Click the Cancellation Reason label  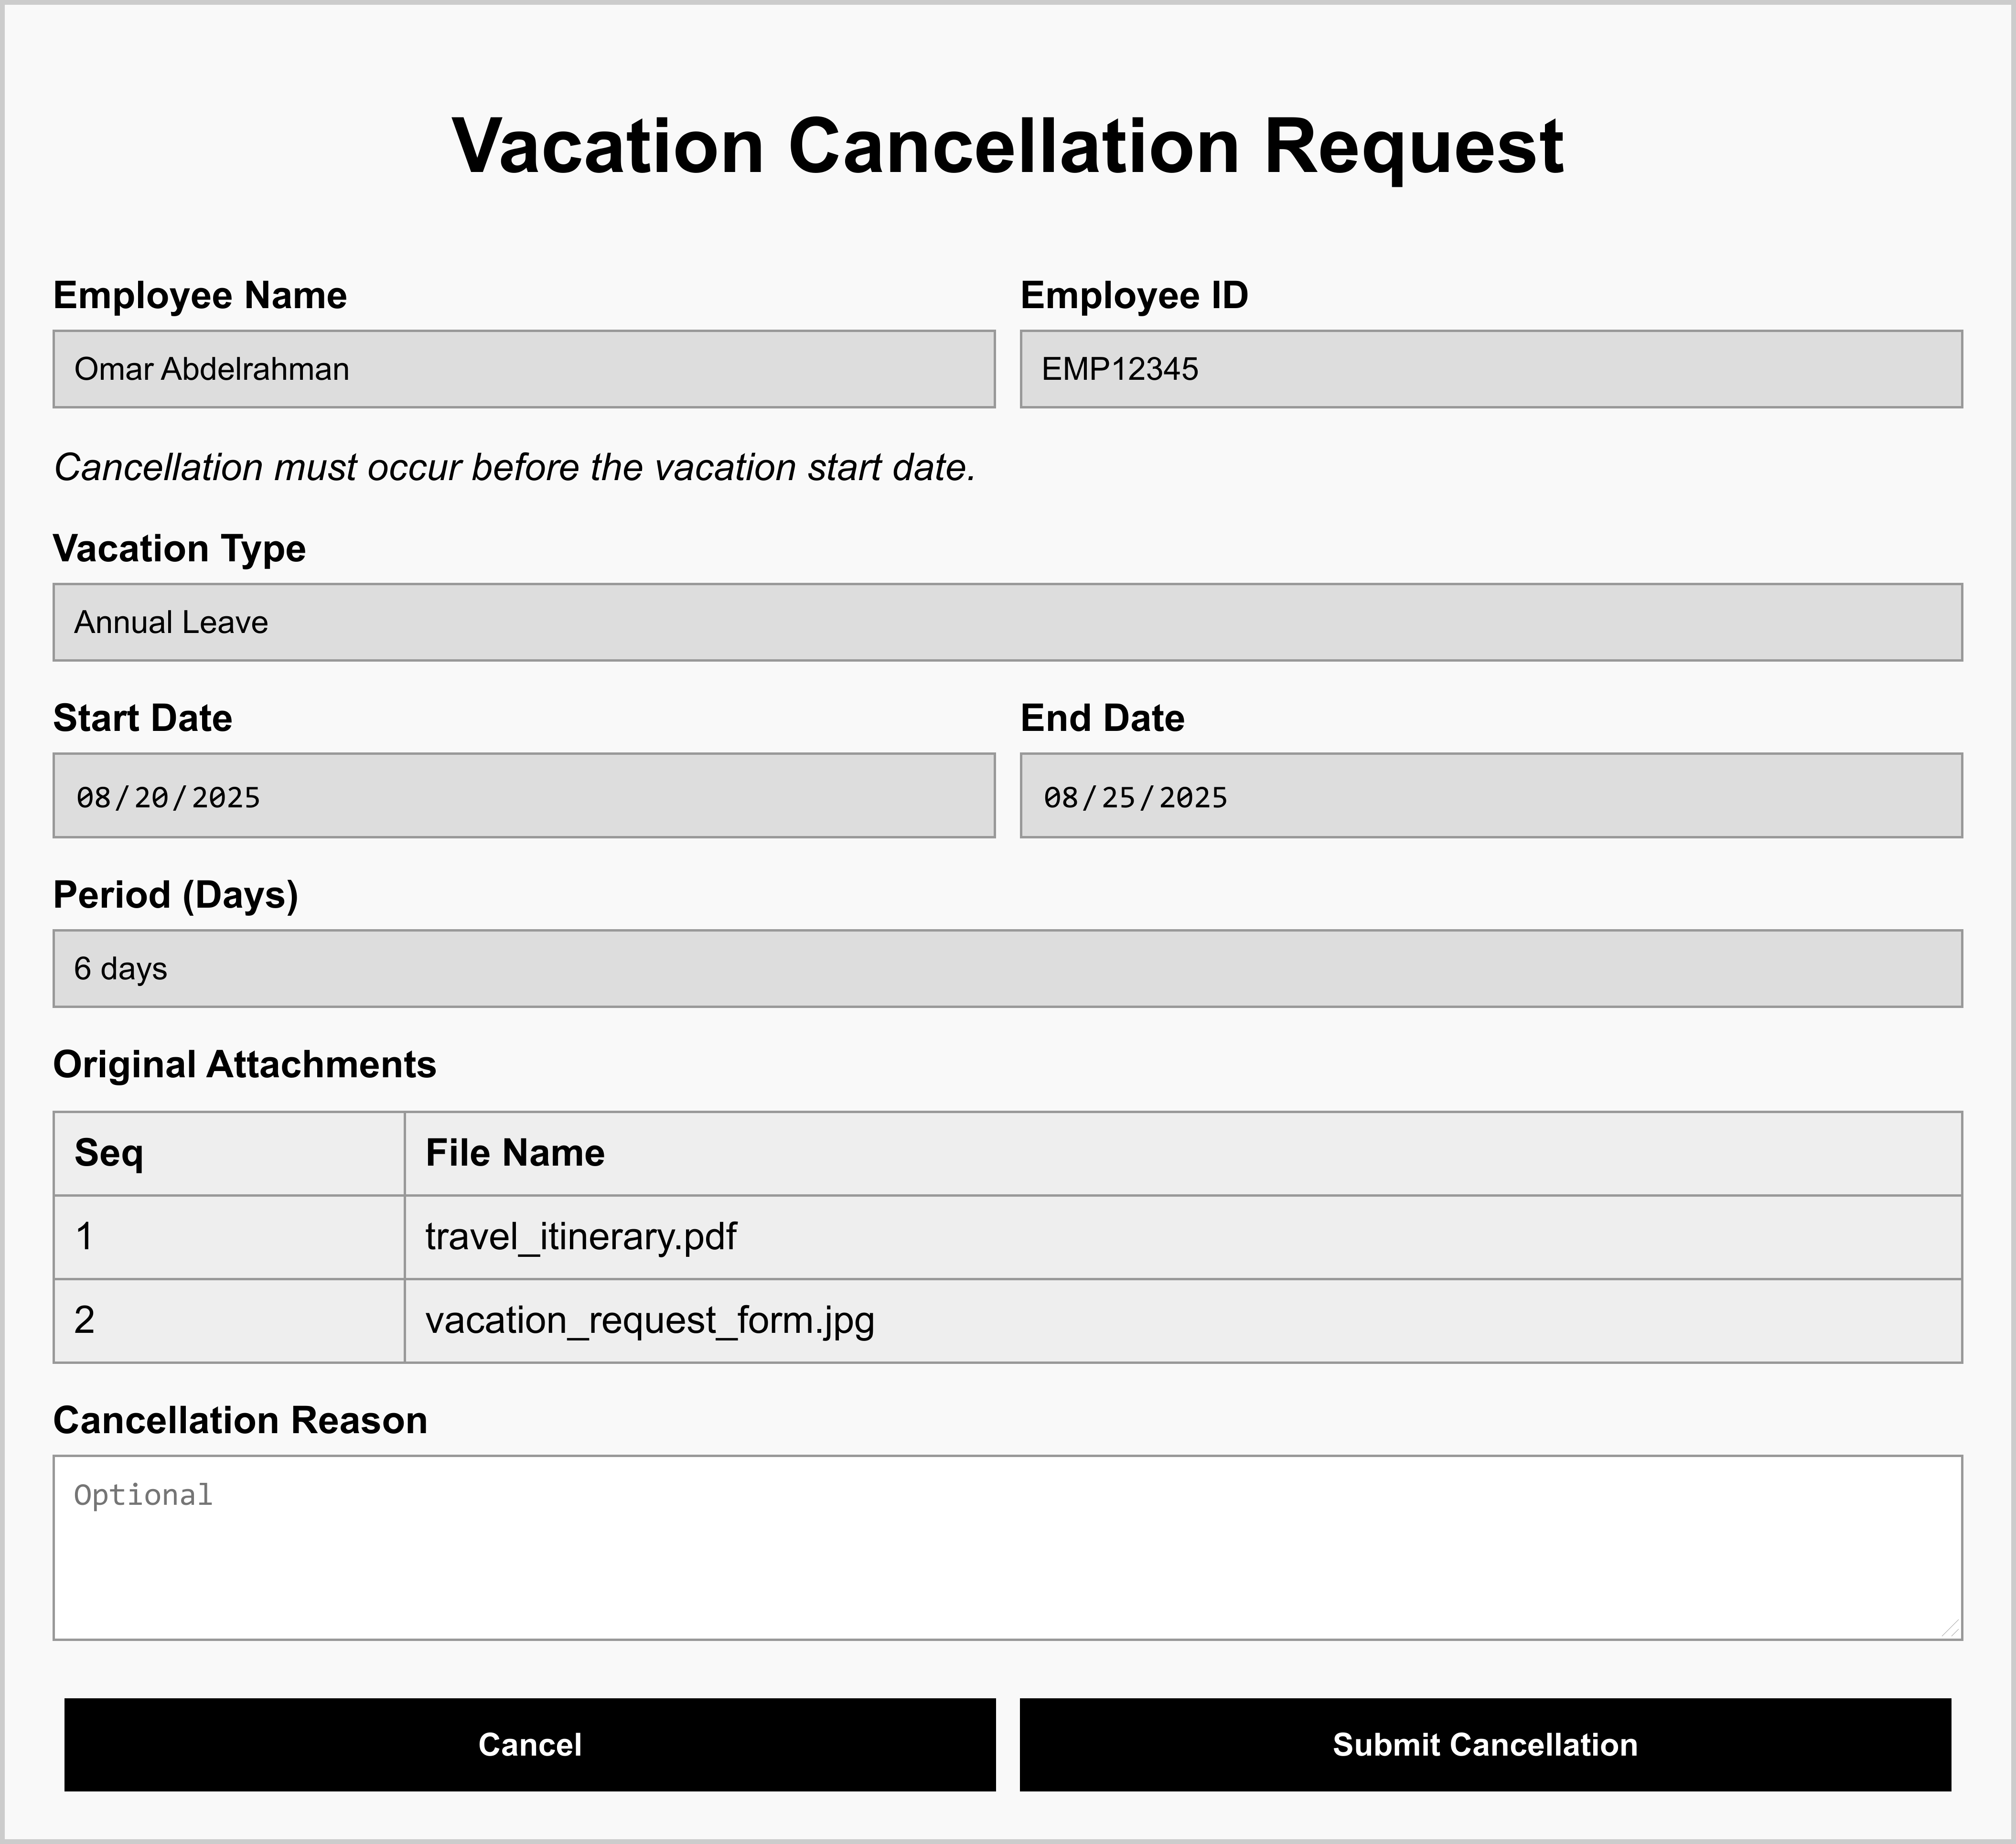point(240,1420)
